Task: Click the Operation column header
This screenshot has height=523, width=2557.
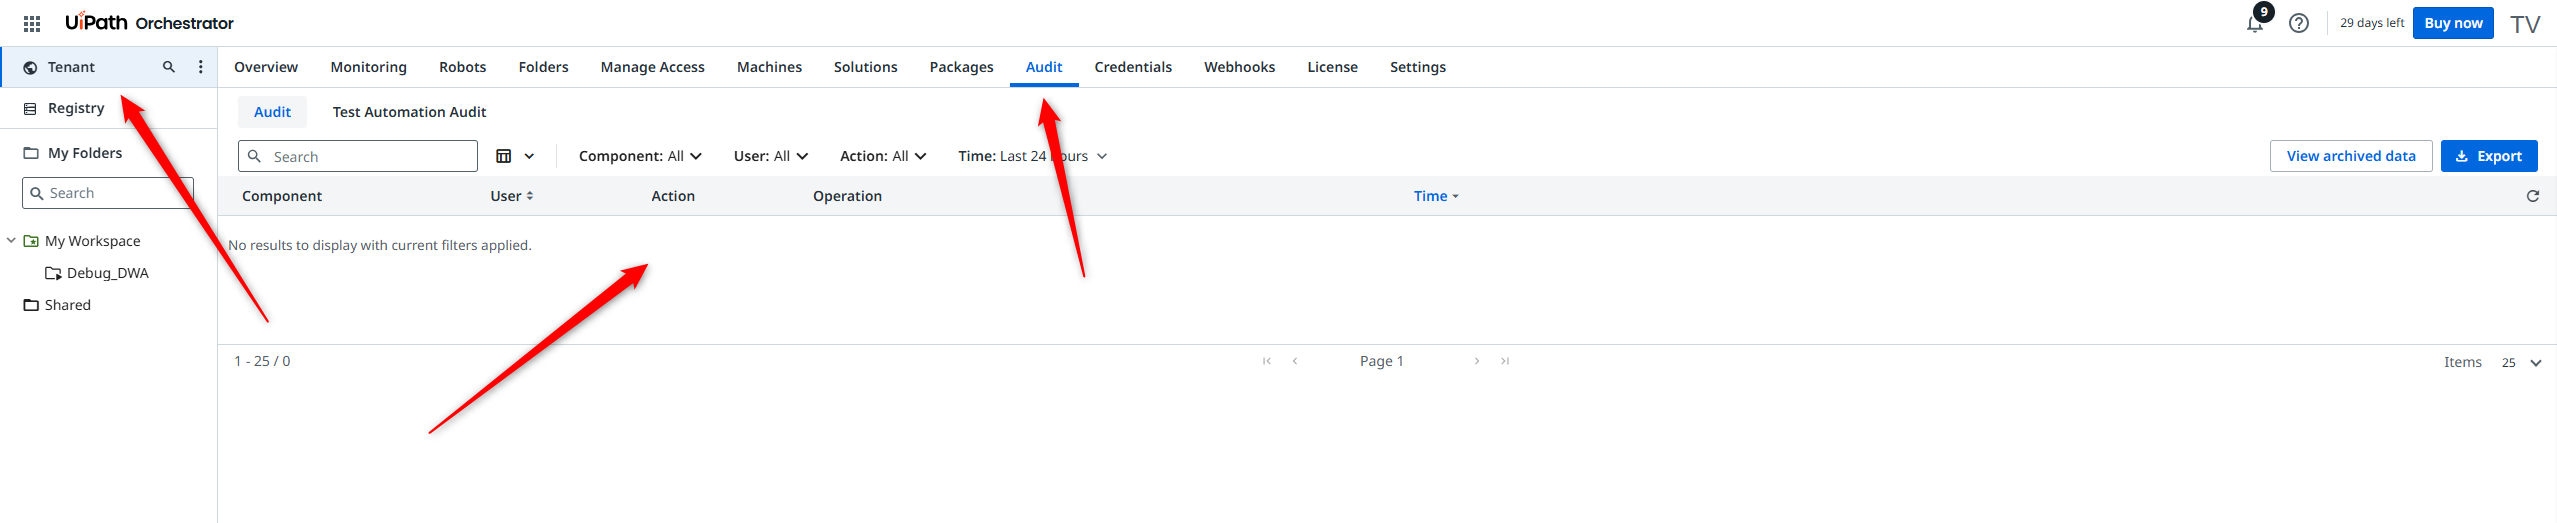Action: click(847, 196)
